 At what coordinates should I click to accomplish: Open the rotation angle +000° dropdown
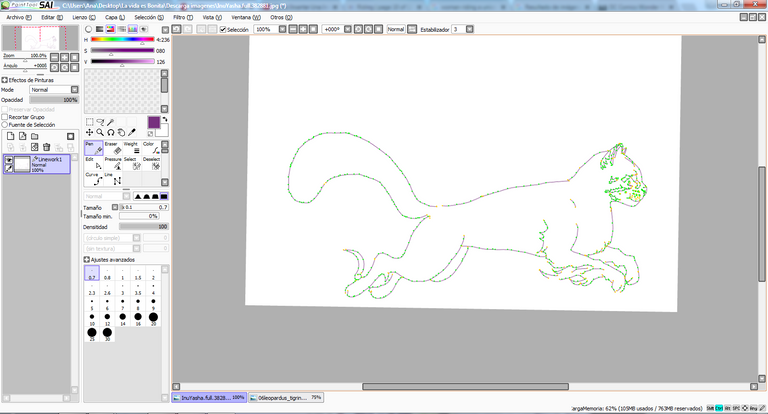pos(347,29)
